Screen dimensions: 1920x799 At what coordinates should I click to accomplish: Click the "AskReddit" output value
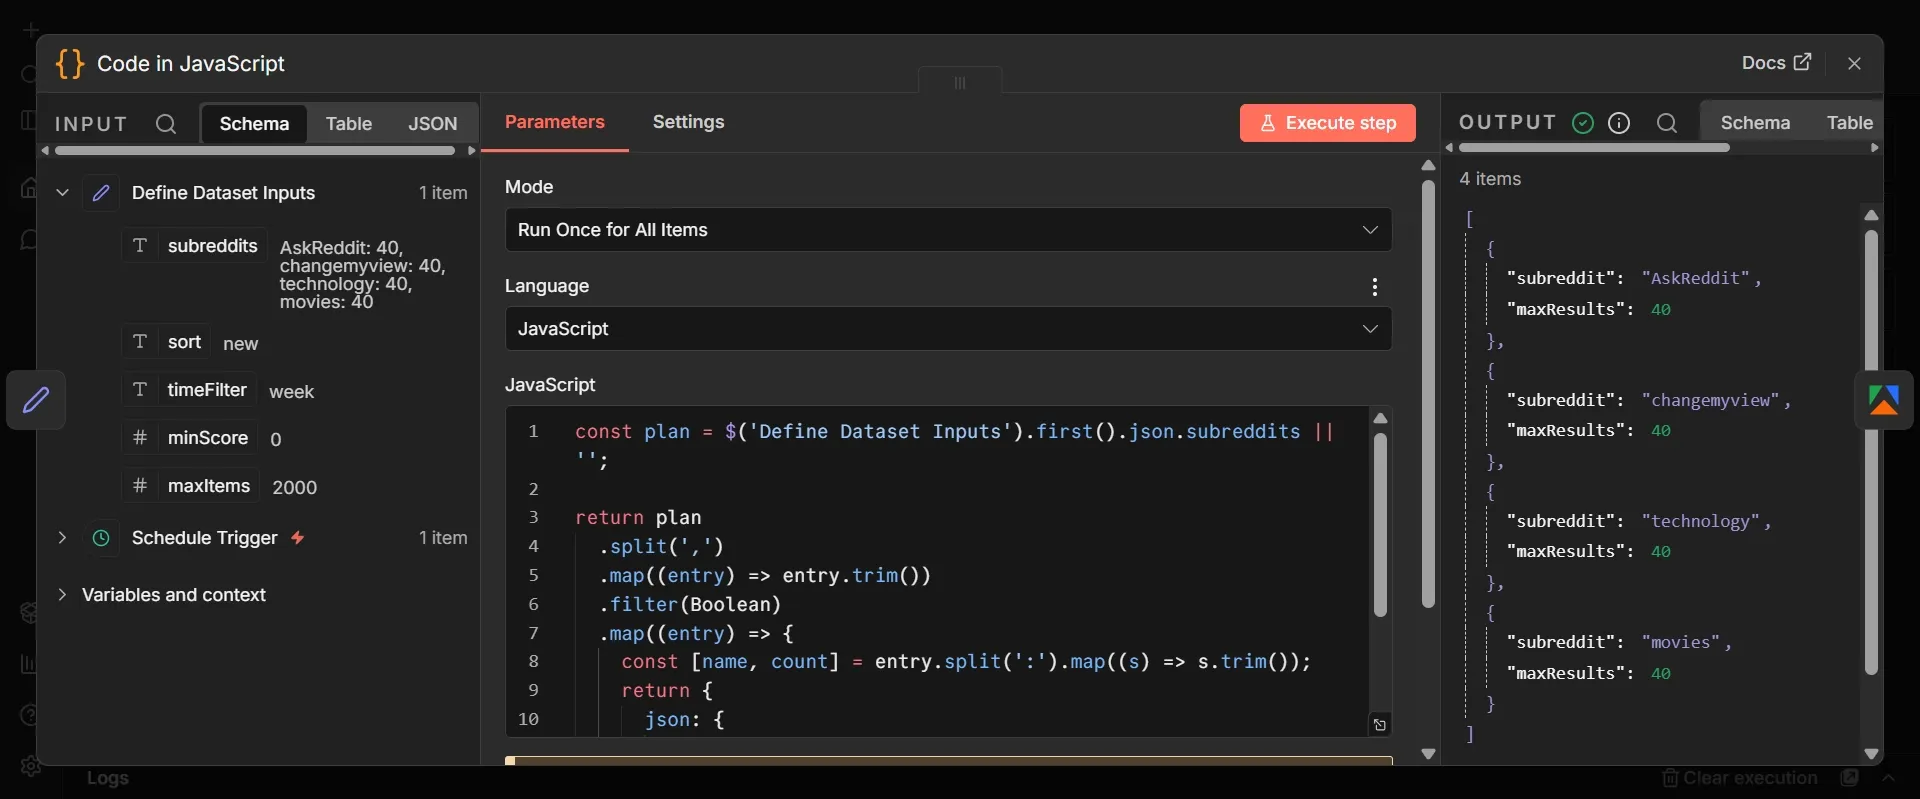[1696, 279]
